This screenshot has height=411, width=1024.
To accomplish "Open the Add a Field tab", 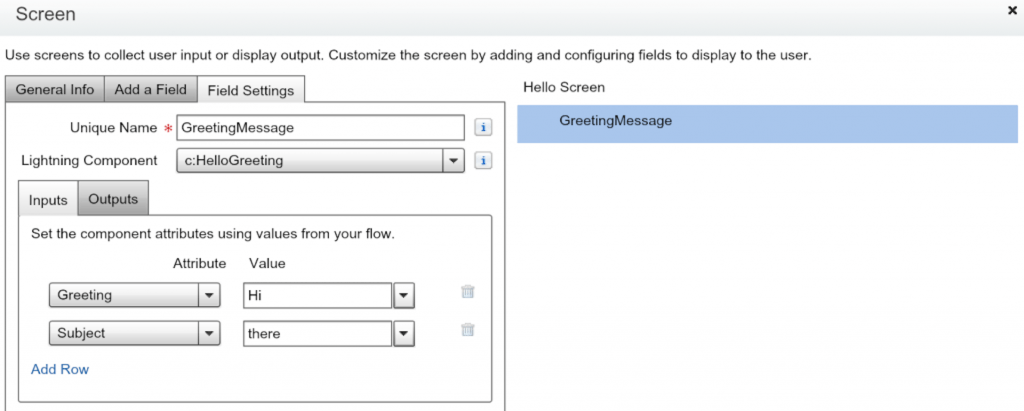I will (x=150, y=89).
